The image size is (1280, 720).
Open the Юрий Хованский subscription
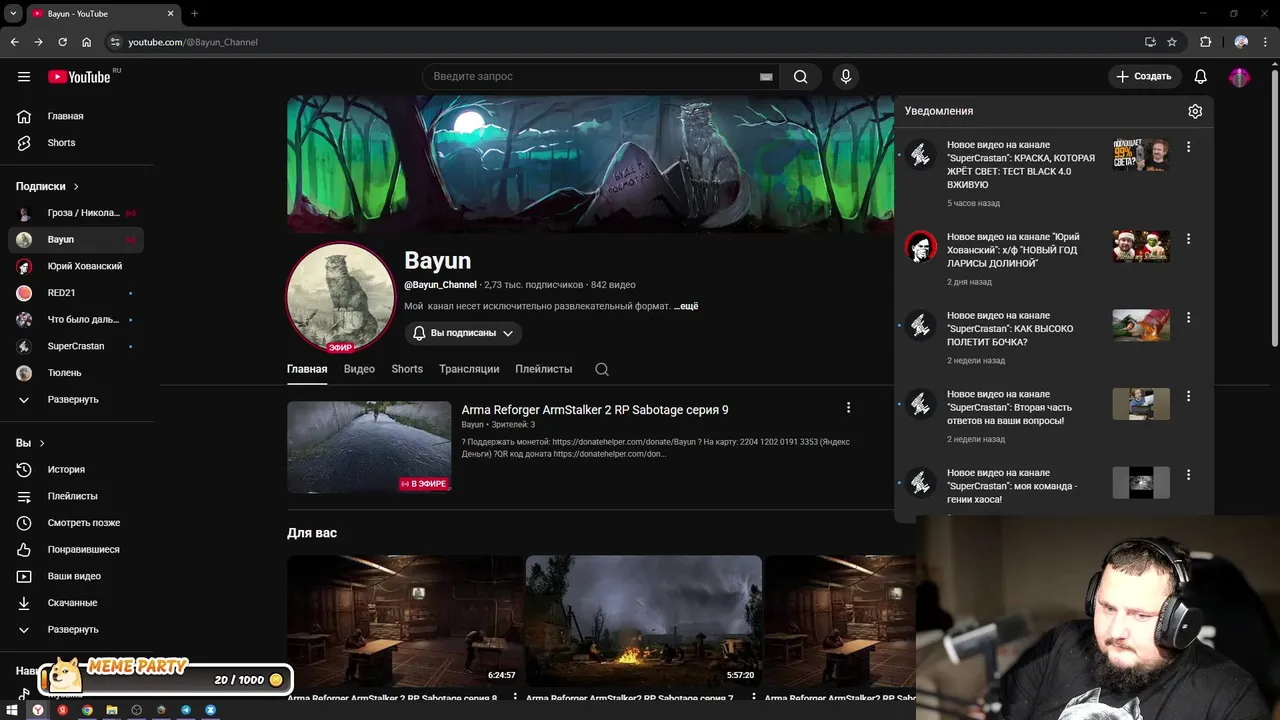[x=76, y=266]
